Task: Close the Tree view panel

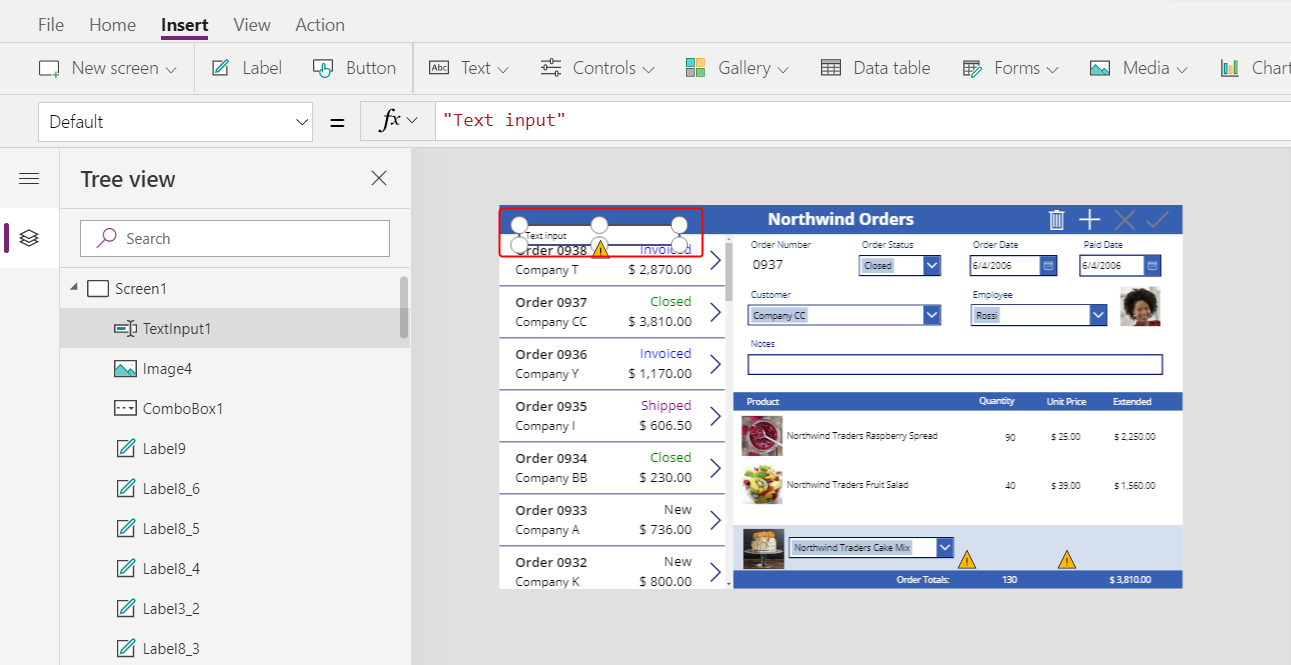Action: pos(379,178)
